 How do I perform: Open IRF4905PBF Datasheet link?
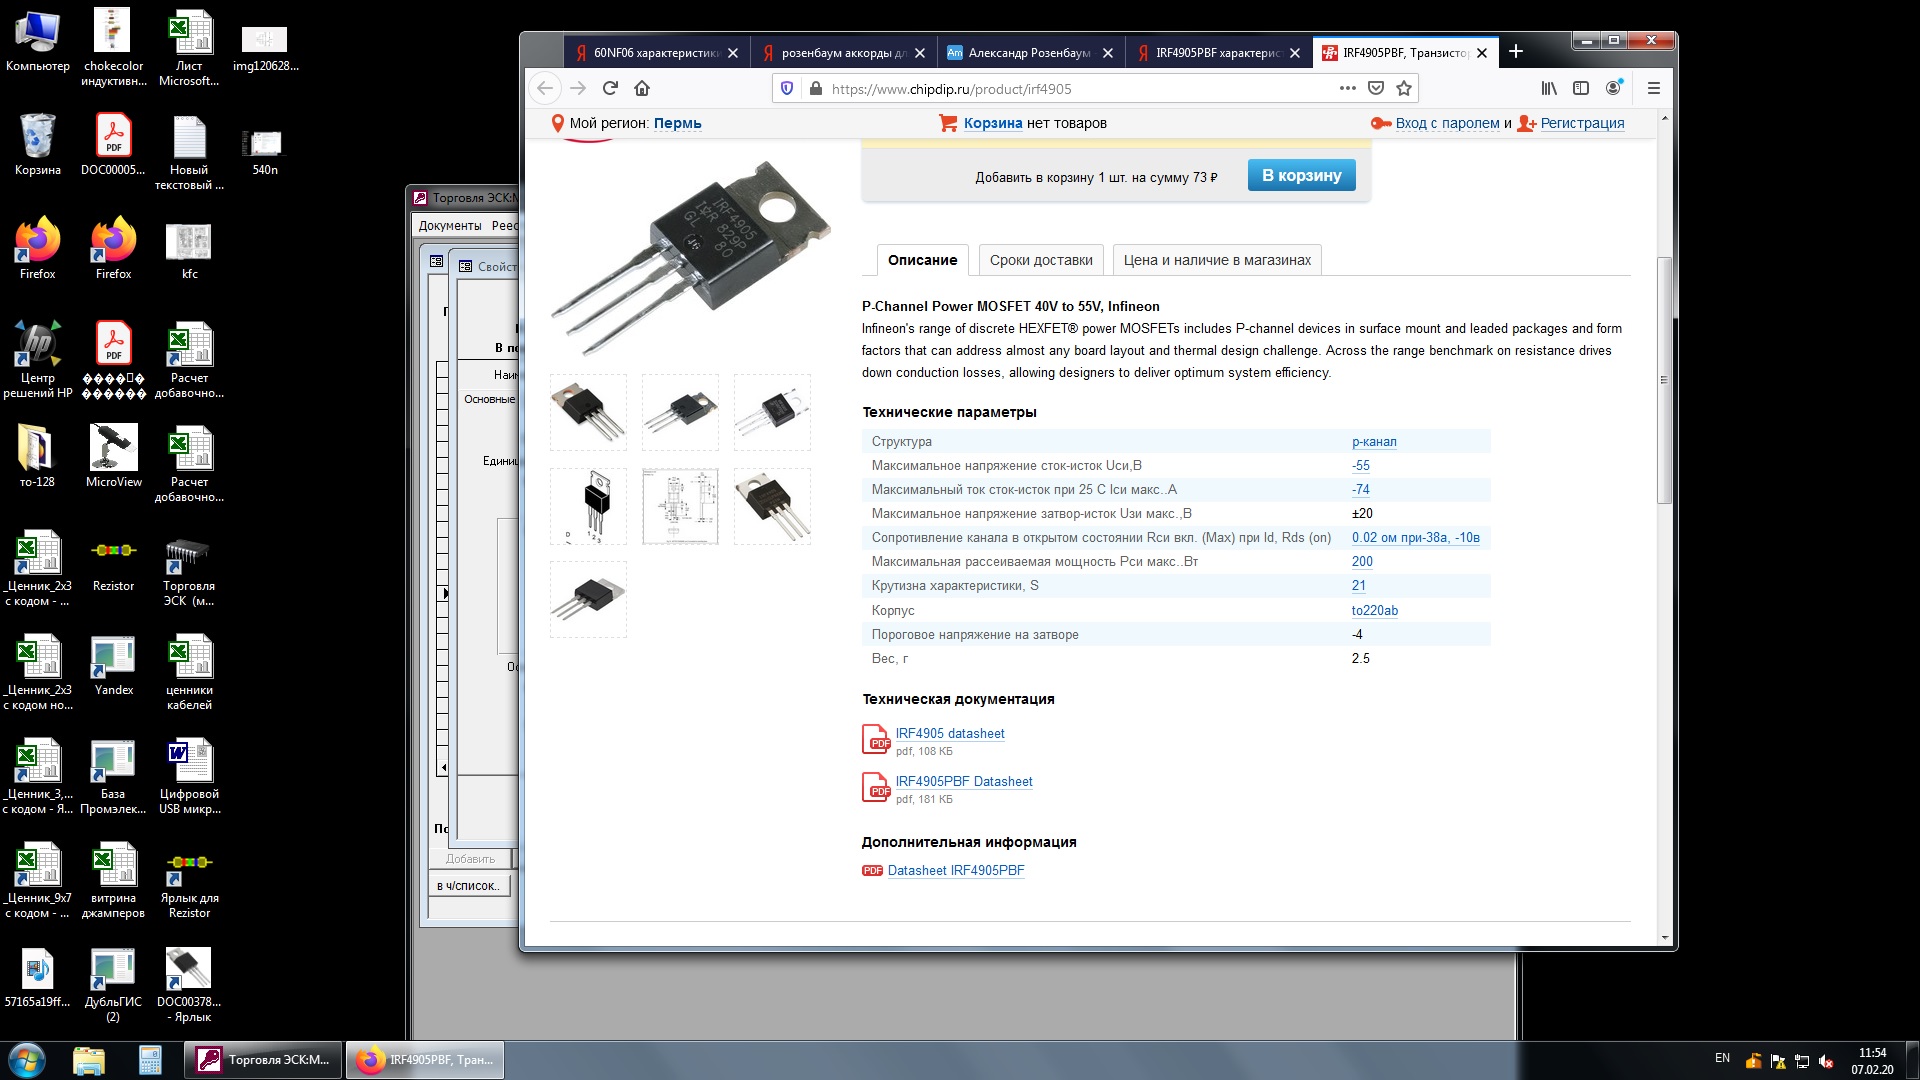click(x=964, y=781)
